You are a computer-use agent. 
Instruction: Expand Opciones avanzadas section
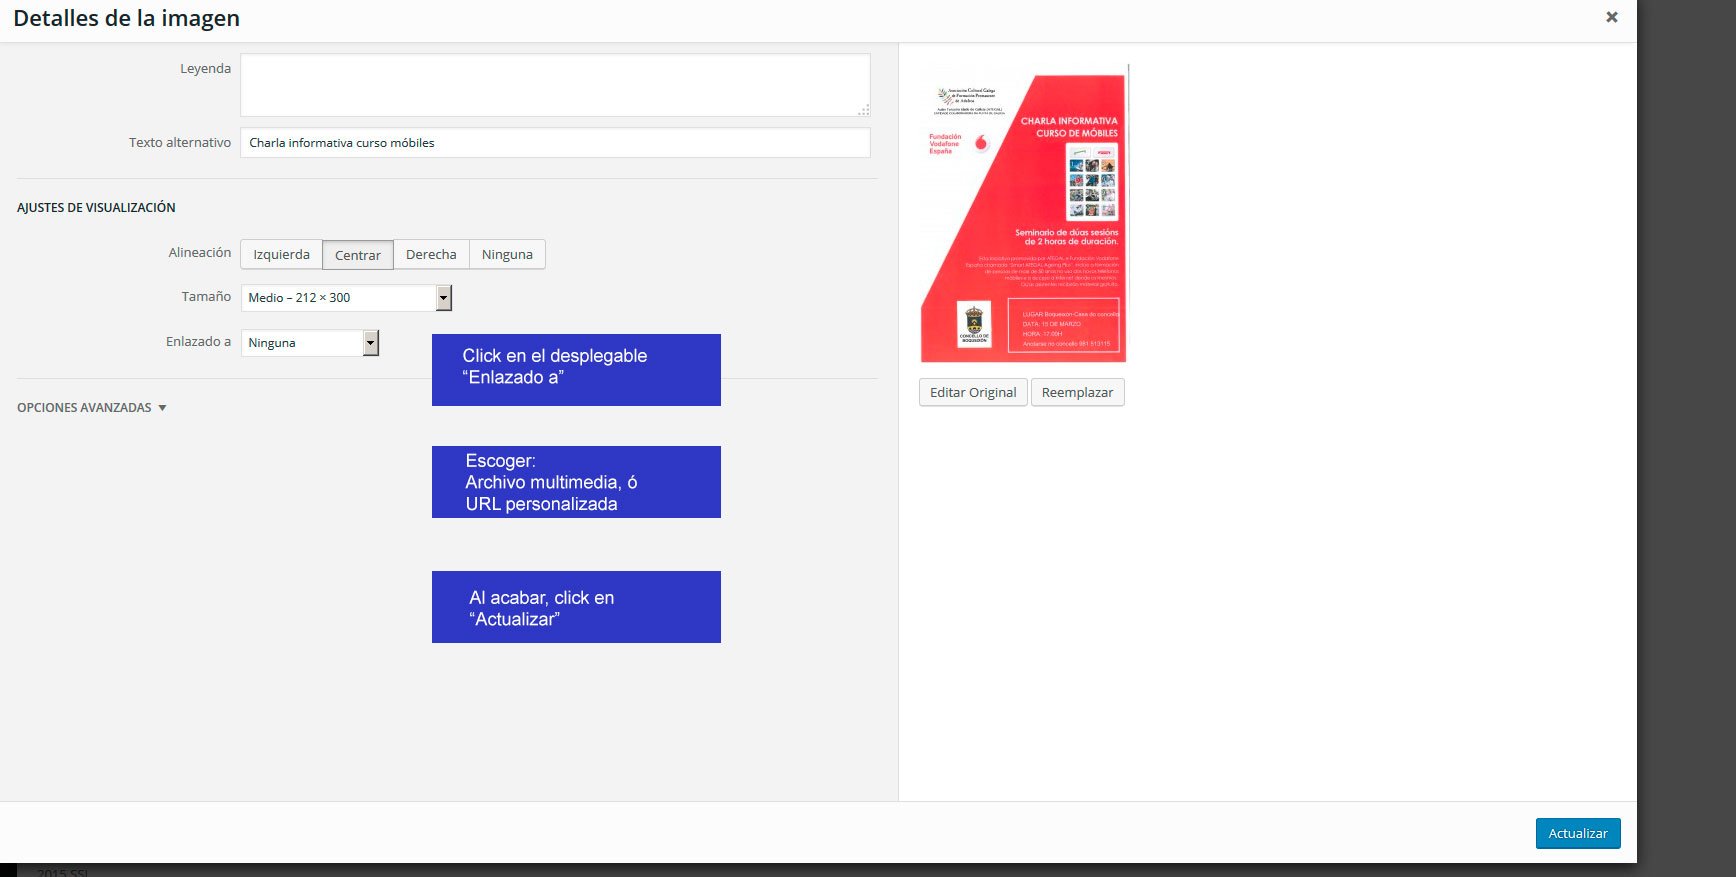(91, 408)
